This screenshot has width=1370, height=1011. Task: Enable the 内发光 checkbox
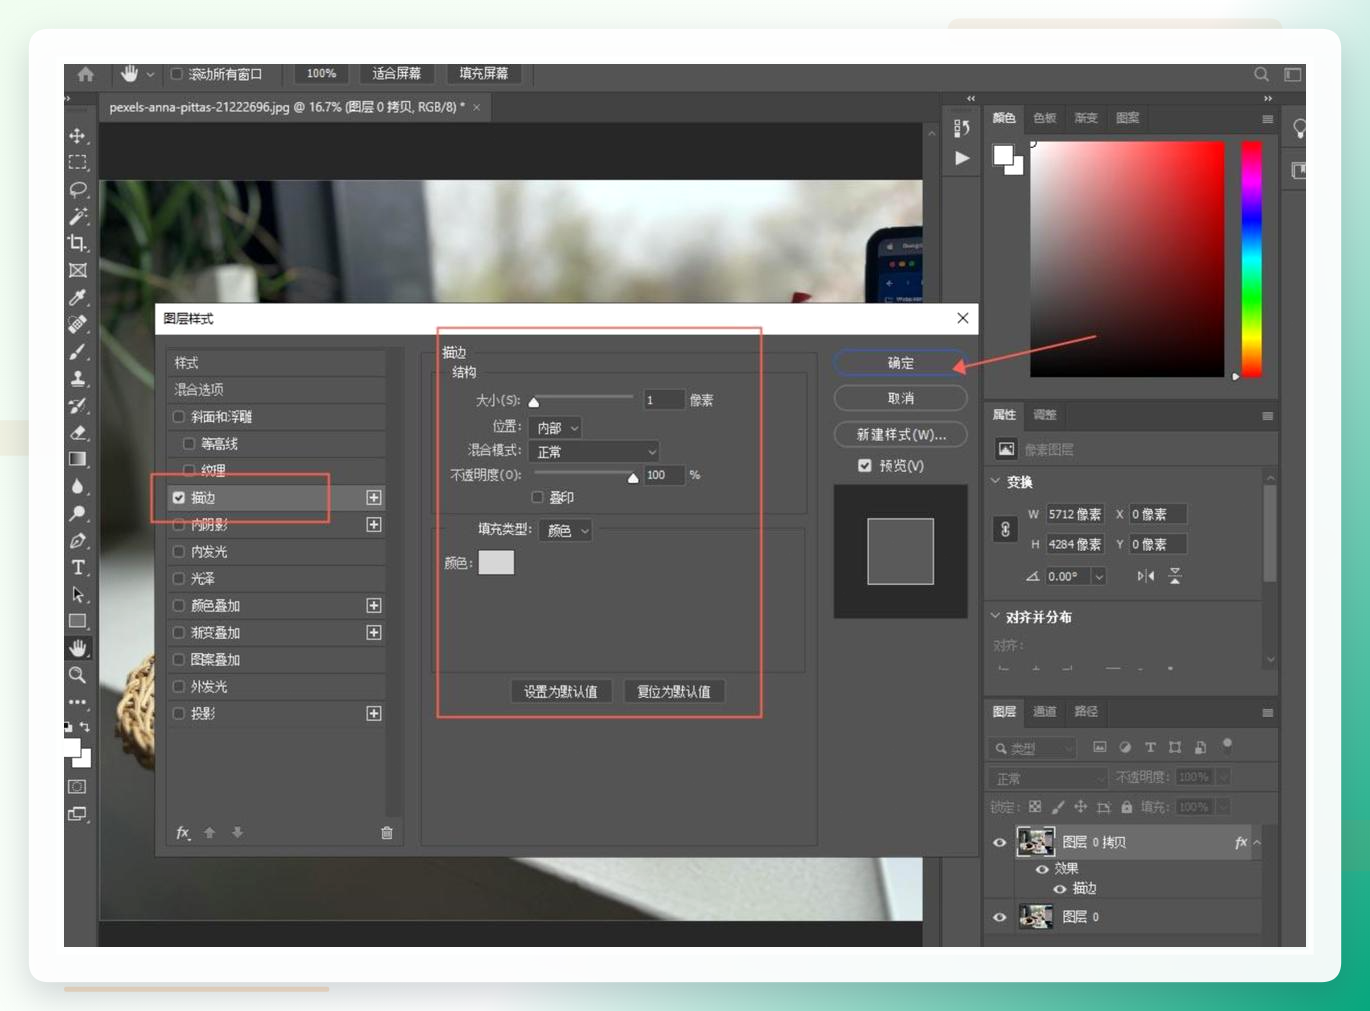pos(179,551)
